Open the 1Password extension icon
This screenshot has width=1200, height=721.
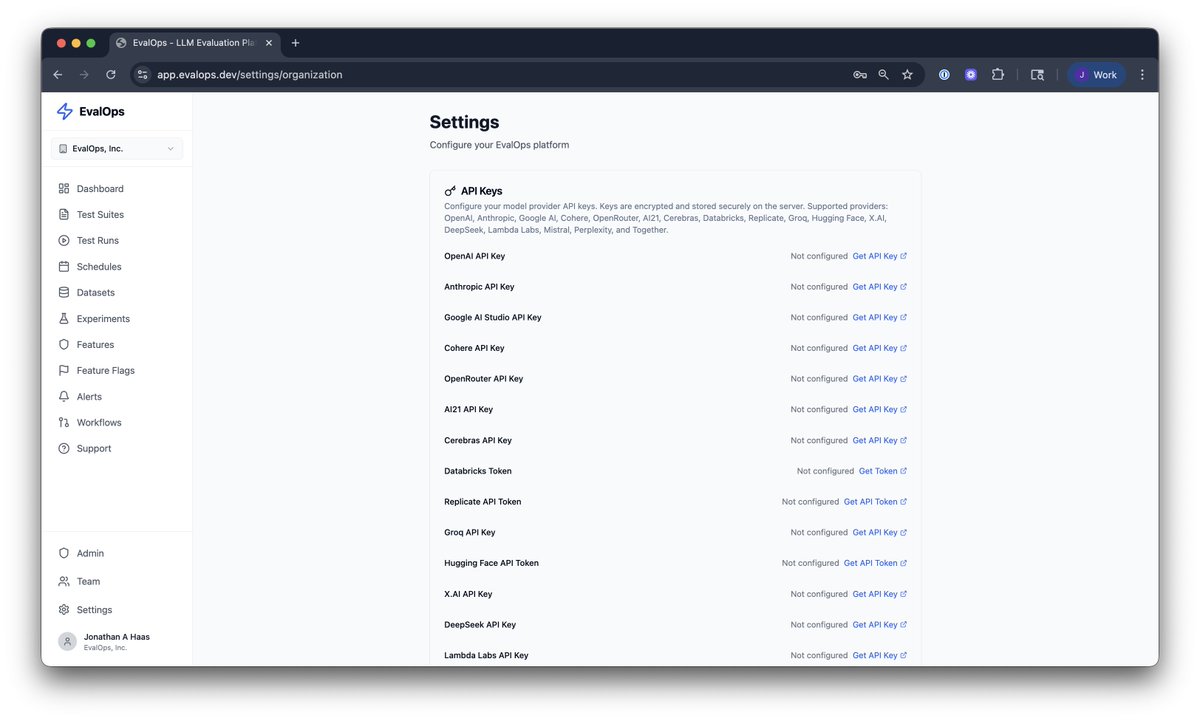point(944,75)
